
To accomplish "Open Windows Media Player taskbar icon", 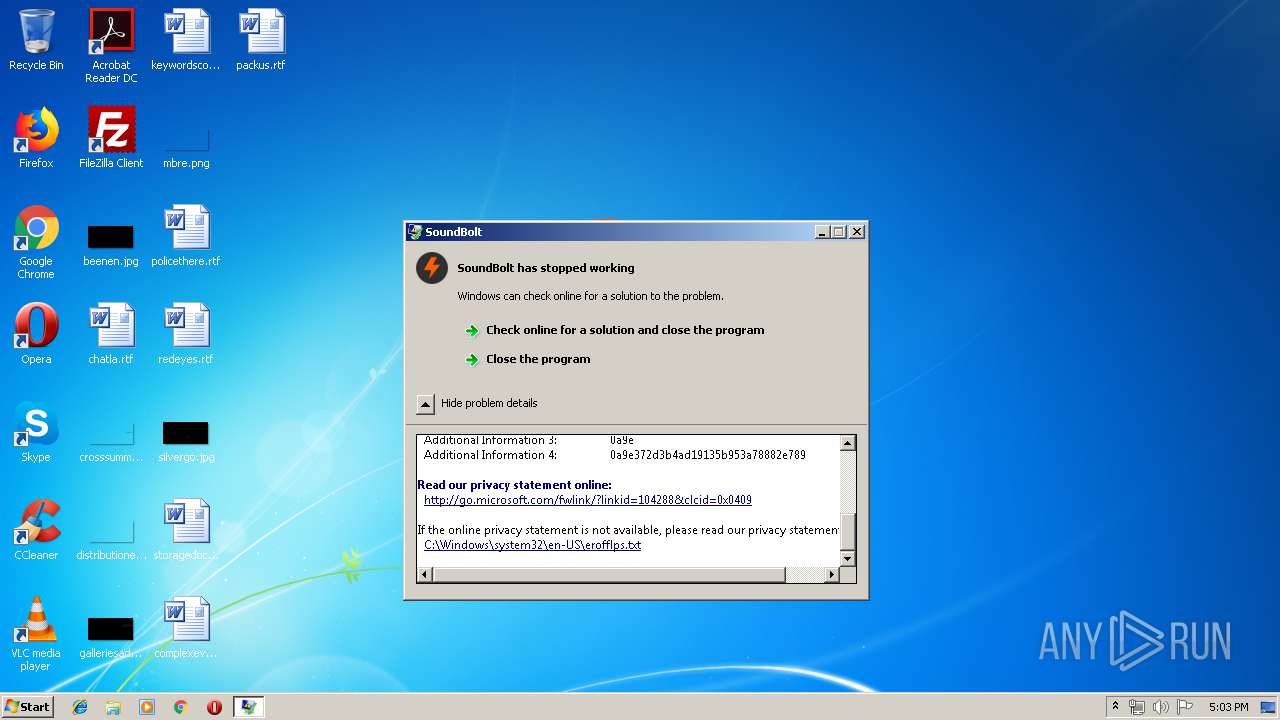I will (x=147, y=707).
